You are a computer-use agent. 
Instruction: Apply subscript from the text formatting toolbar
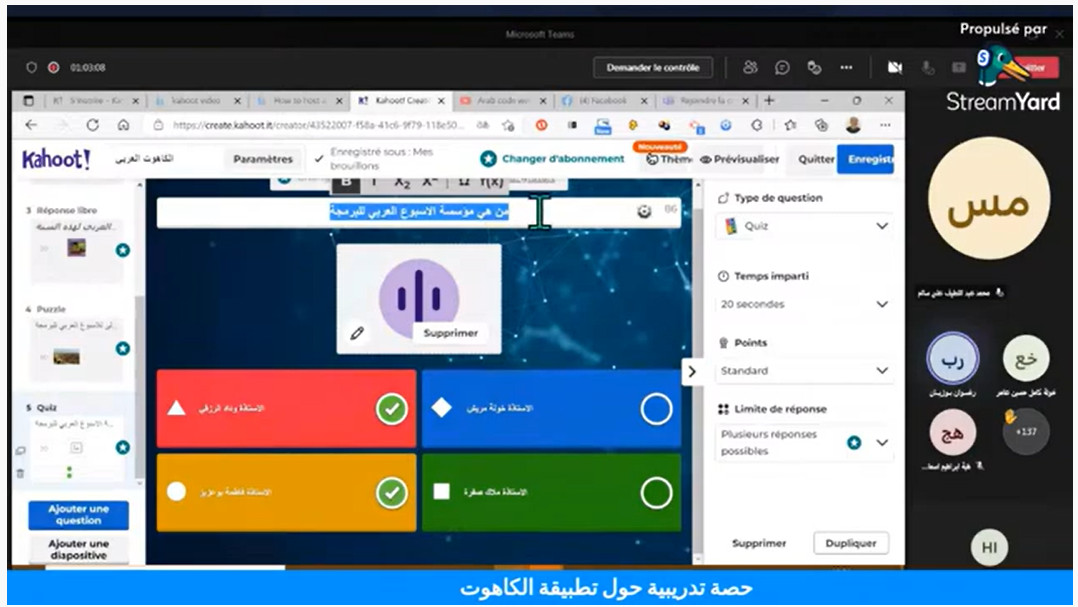[x=402, y=182]
